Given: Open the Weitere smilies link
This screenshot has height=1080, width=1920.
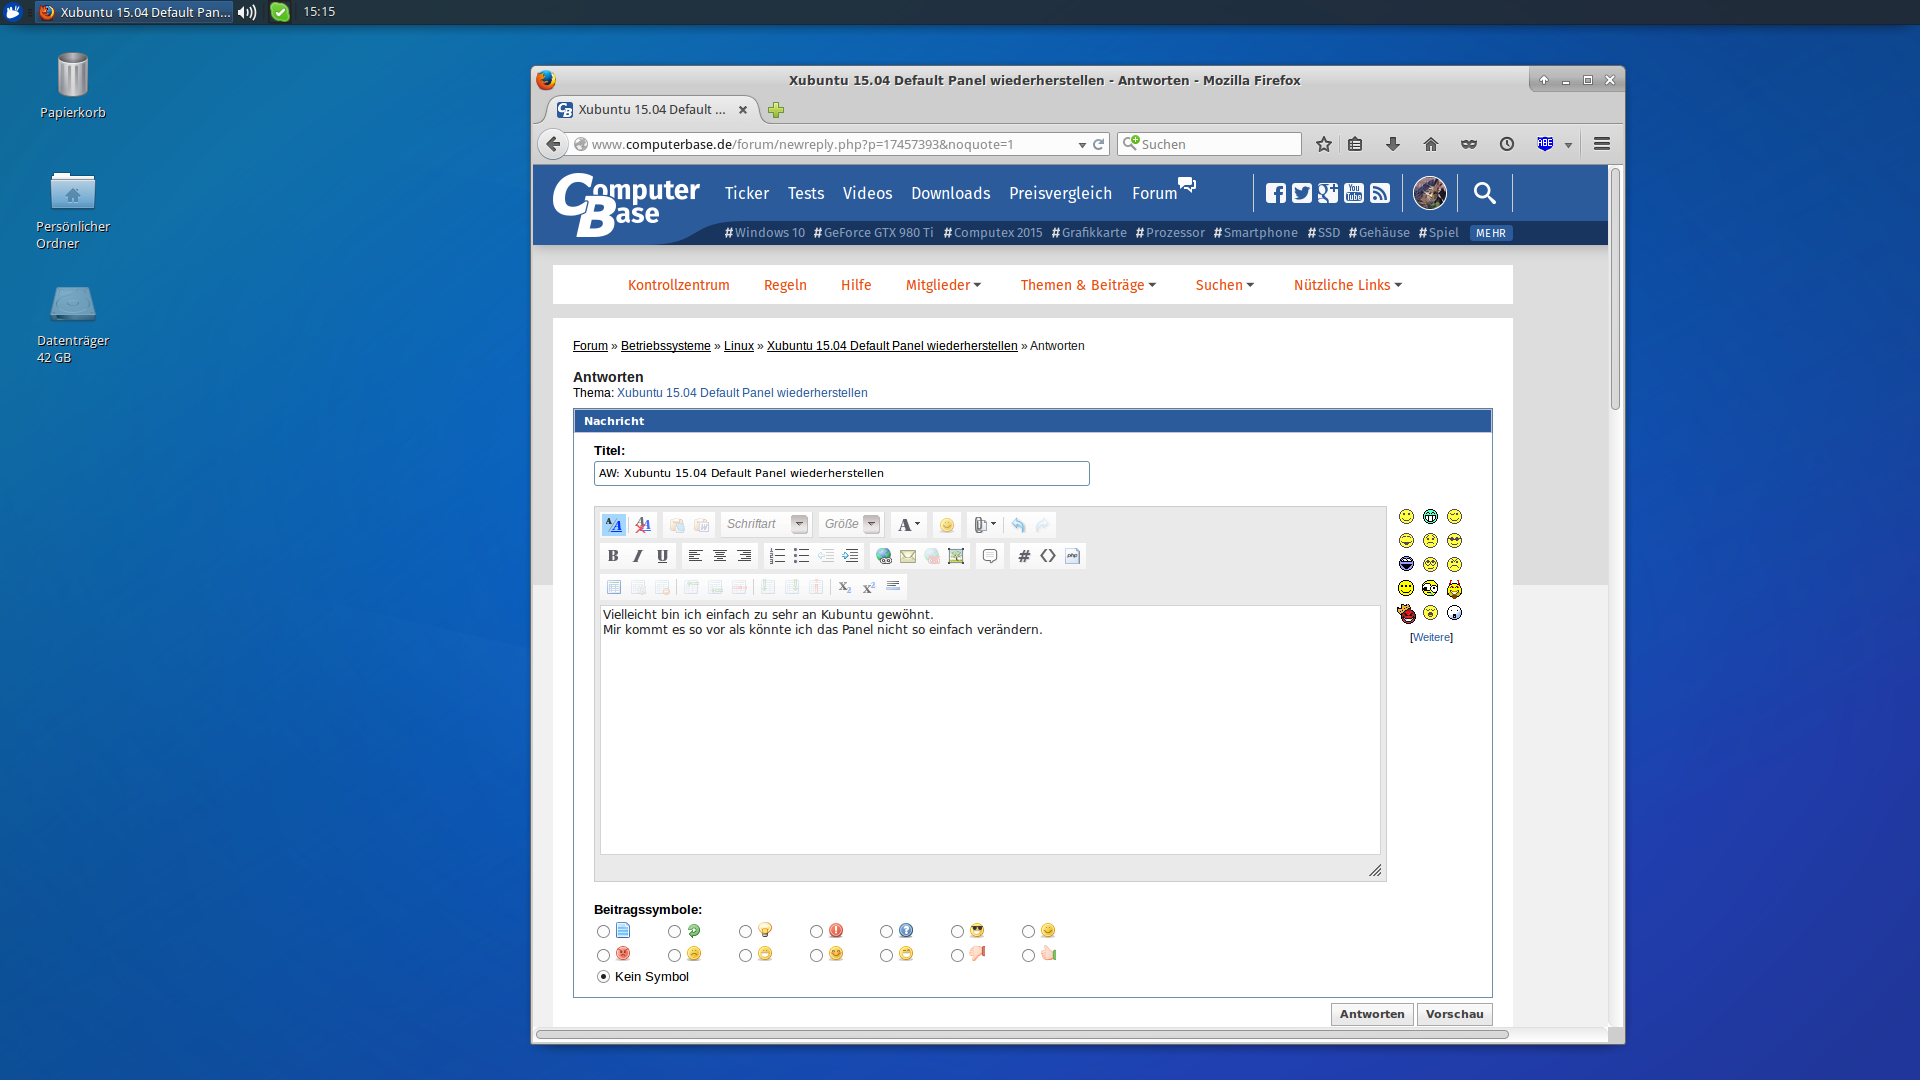Looking at the screenshot, I should (1431, 637).
